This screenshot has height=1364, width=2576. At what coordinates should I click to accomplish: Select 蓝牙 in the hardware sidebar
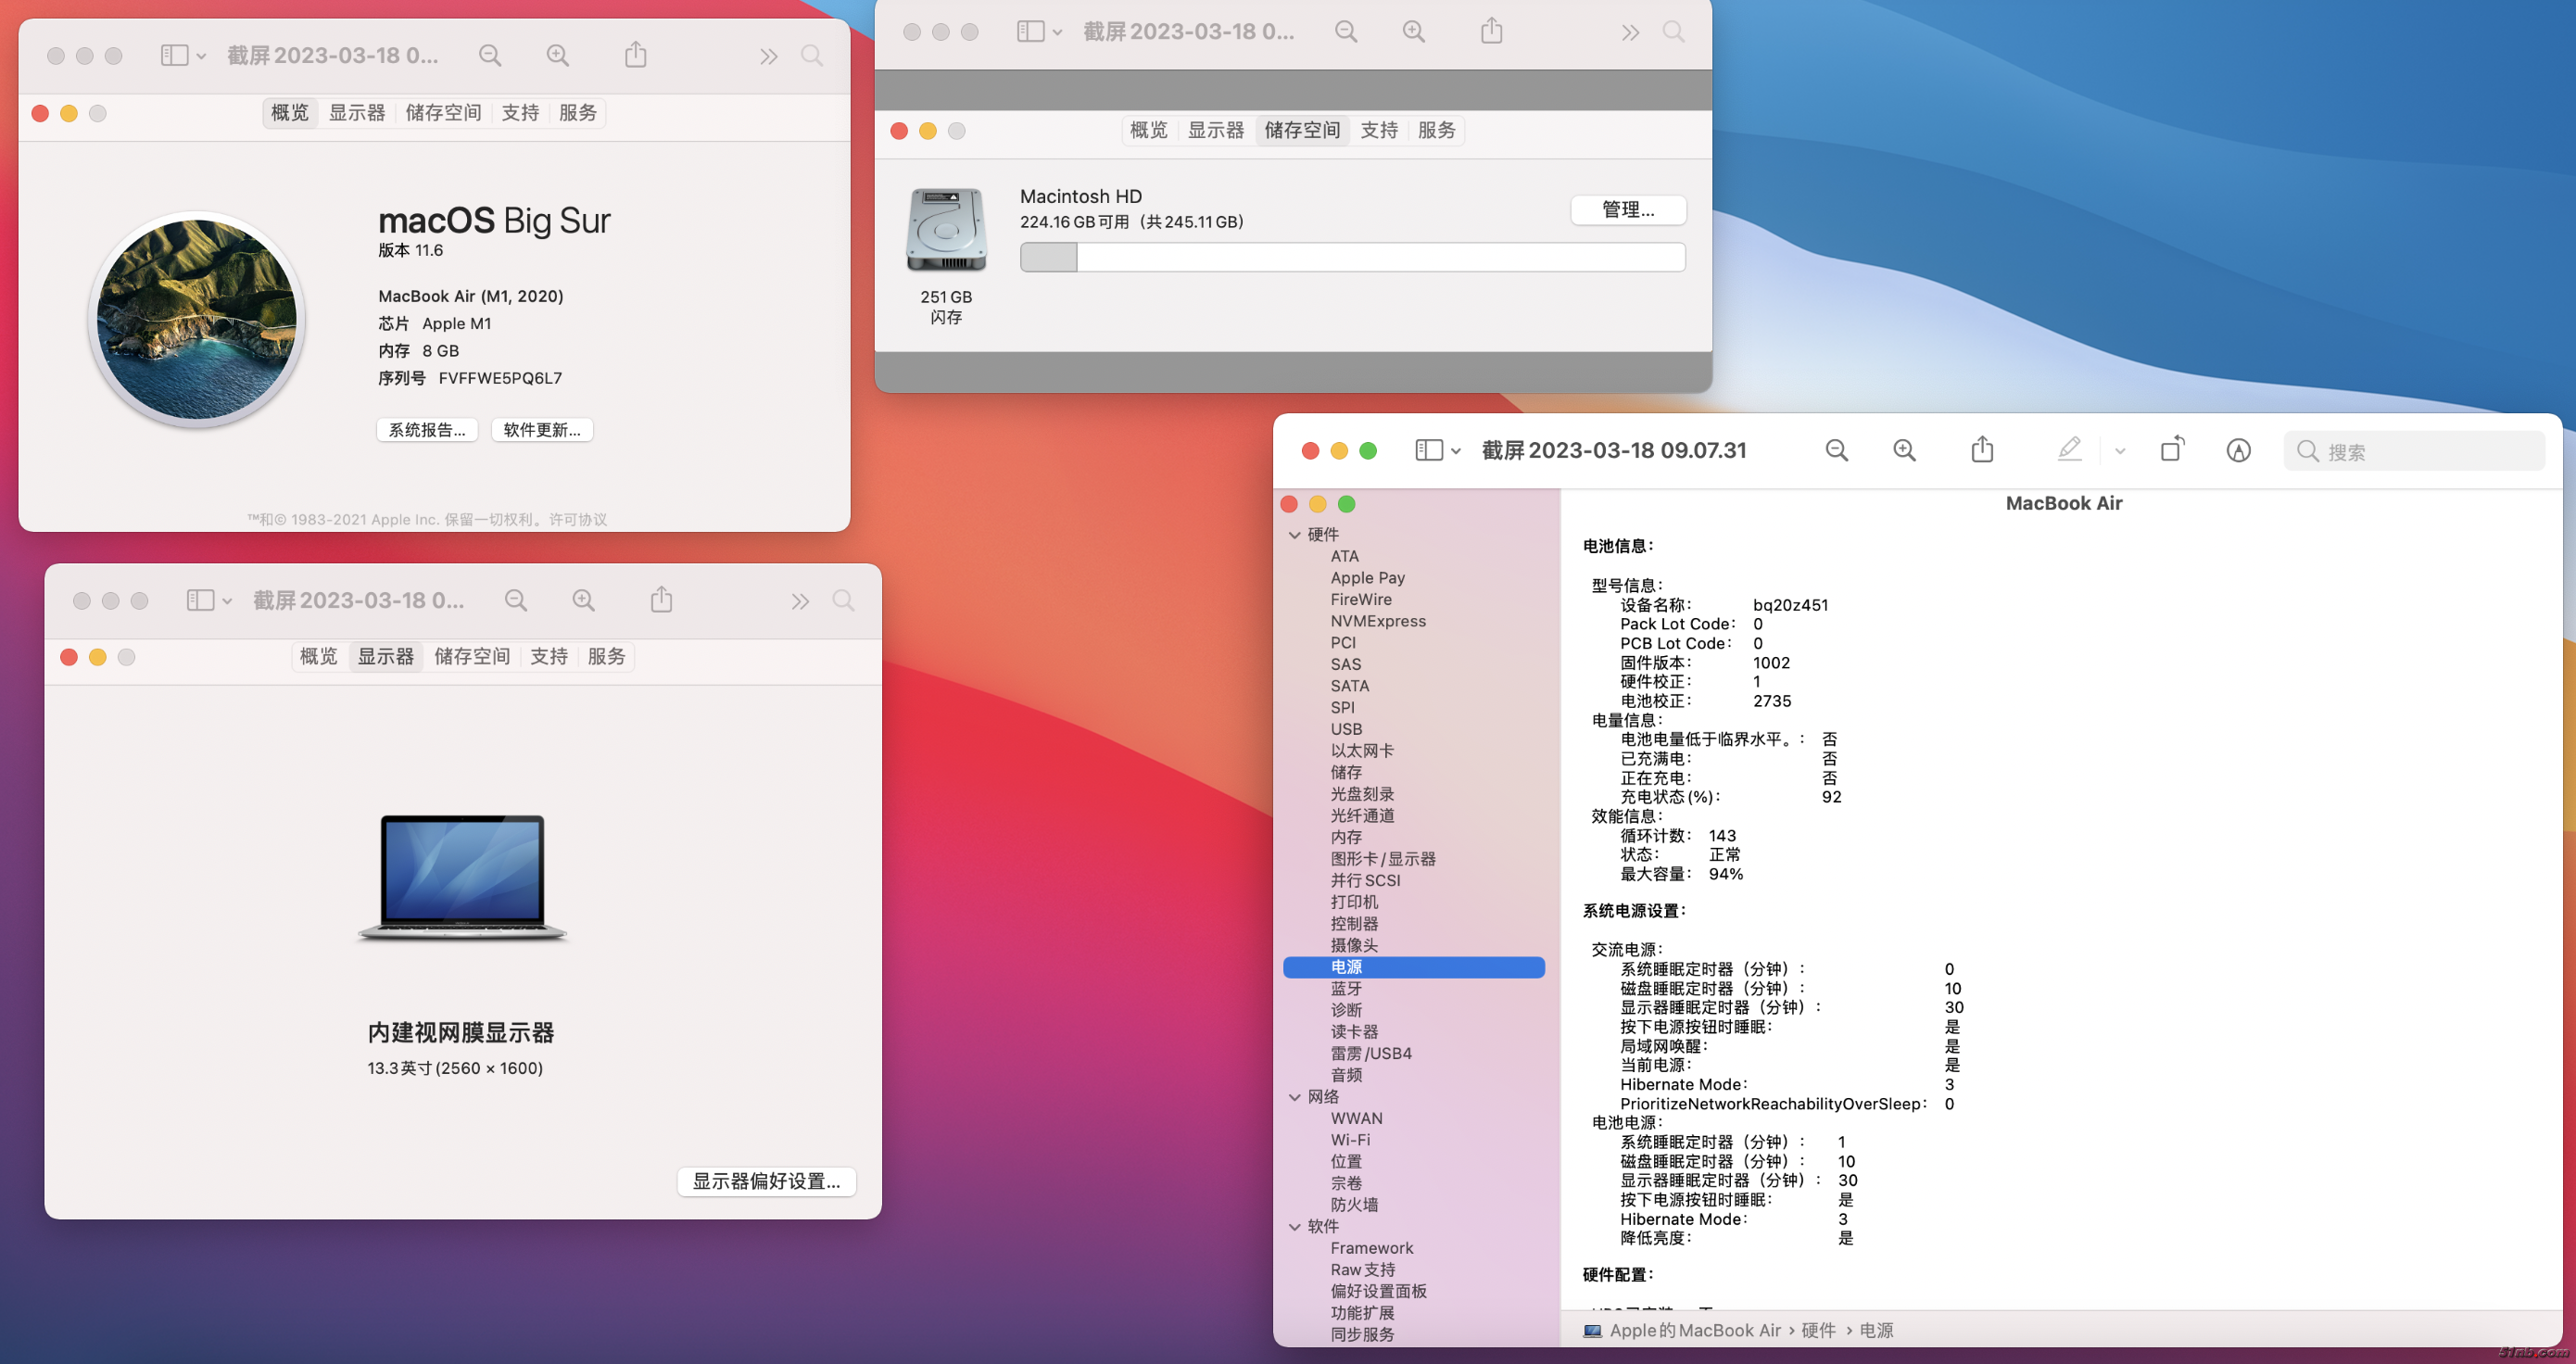(1346, 989)
